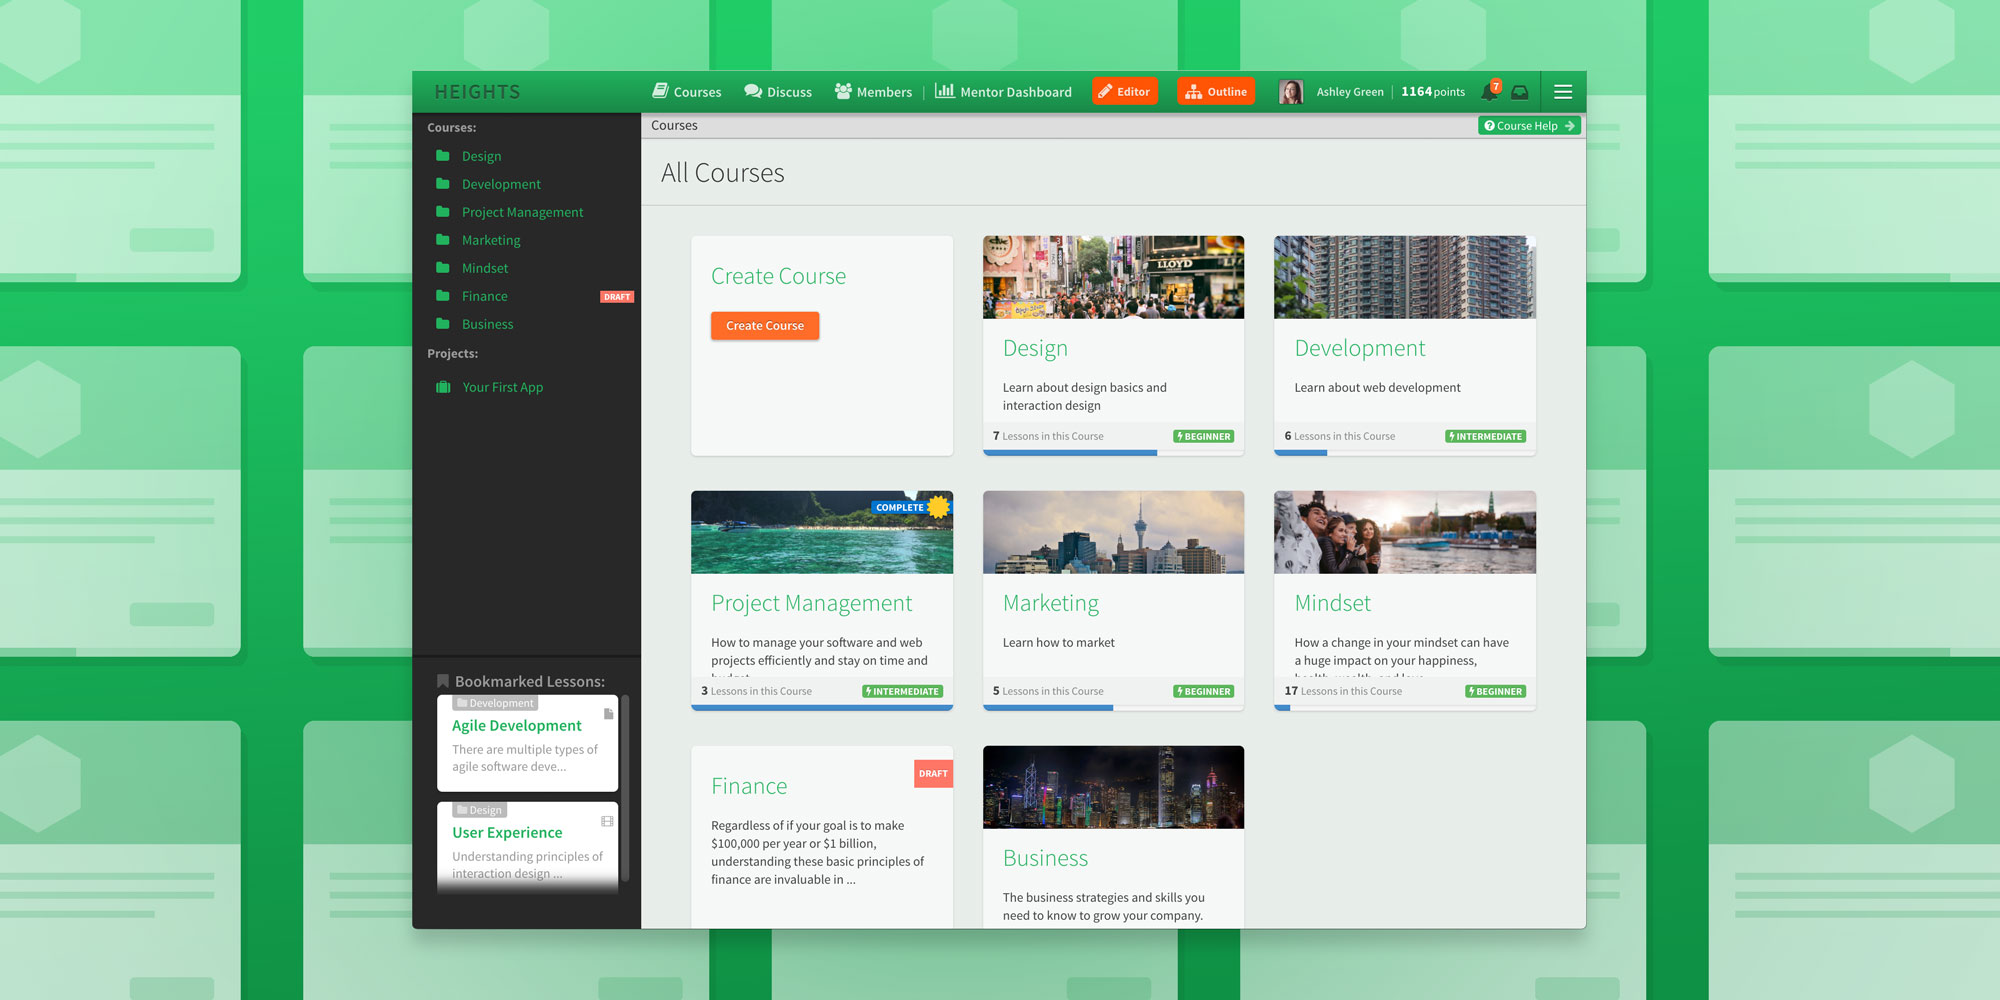Click INTERMEDIATE badge on Project Management card

[903, 691]
